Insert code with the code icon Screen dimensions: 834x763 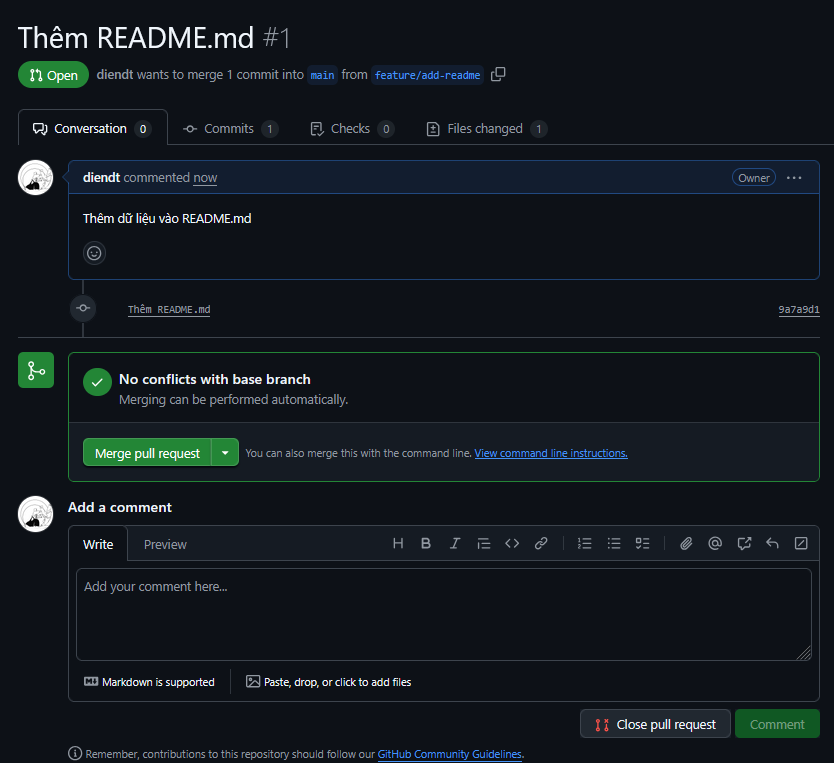tap(512, 543)
